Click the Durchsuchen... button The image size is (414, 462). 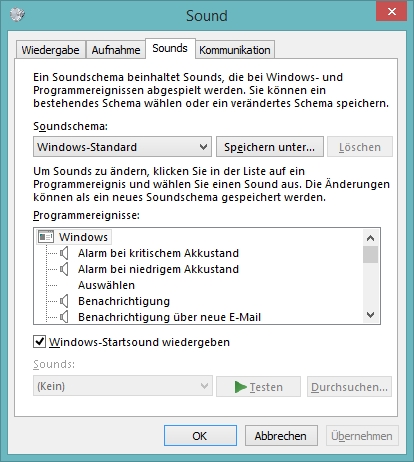coord(349,387)
